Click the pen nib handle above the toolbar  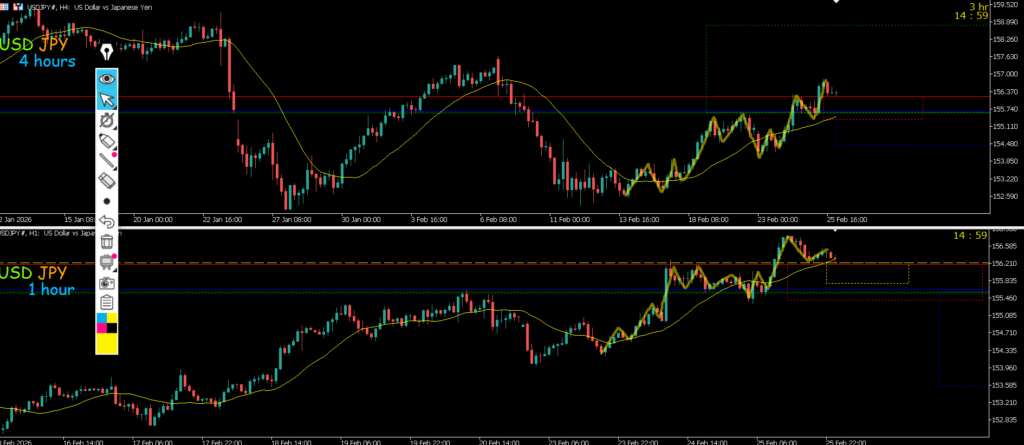[107, 52]
